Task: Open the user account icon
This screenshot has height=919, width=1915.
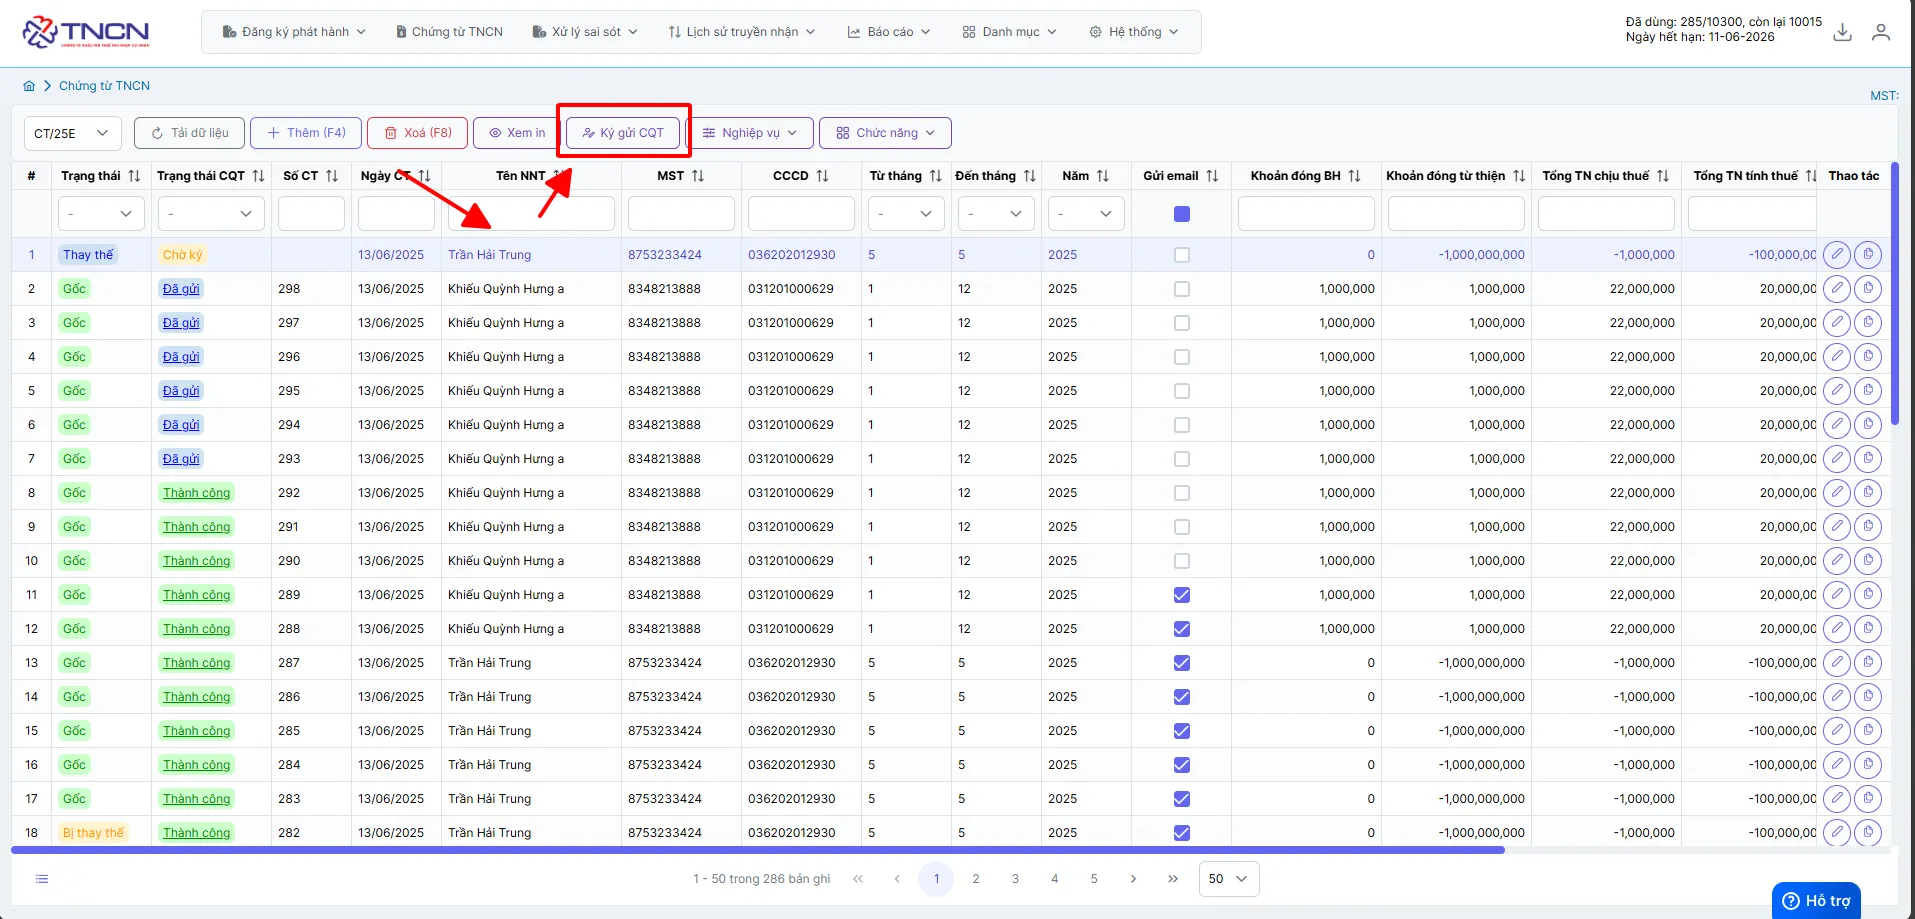Action: click(x=1881, y=32)
